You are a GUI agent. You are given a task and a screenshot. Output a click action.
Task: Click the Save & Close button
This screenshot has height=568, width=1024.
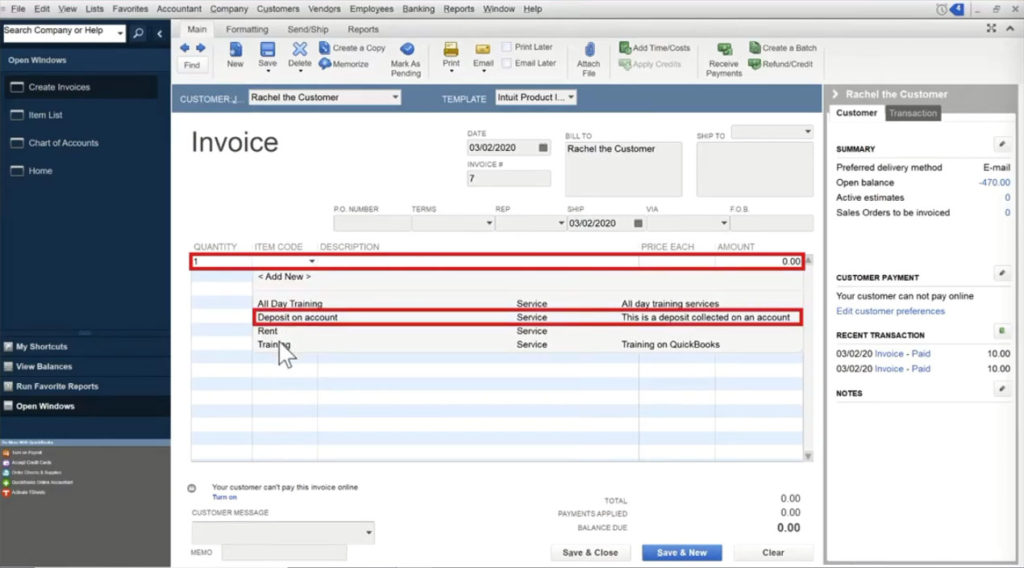[590, 552]
